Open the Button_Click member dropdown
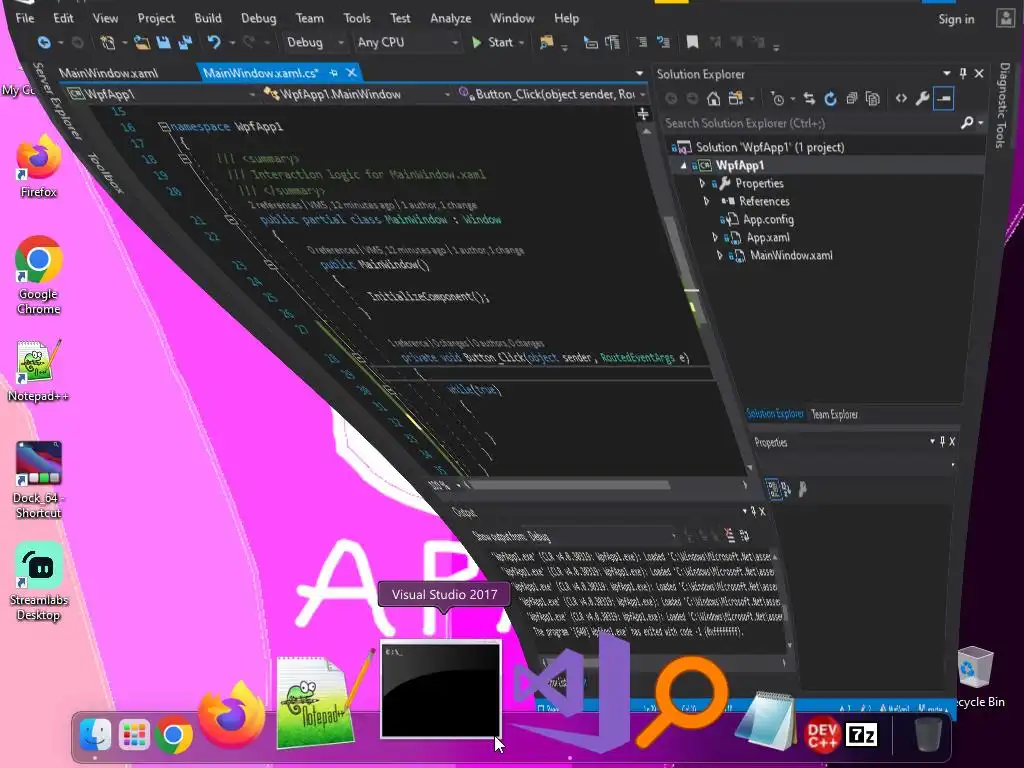Screen dimensions: 1024x768 551,95
